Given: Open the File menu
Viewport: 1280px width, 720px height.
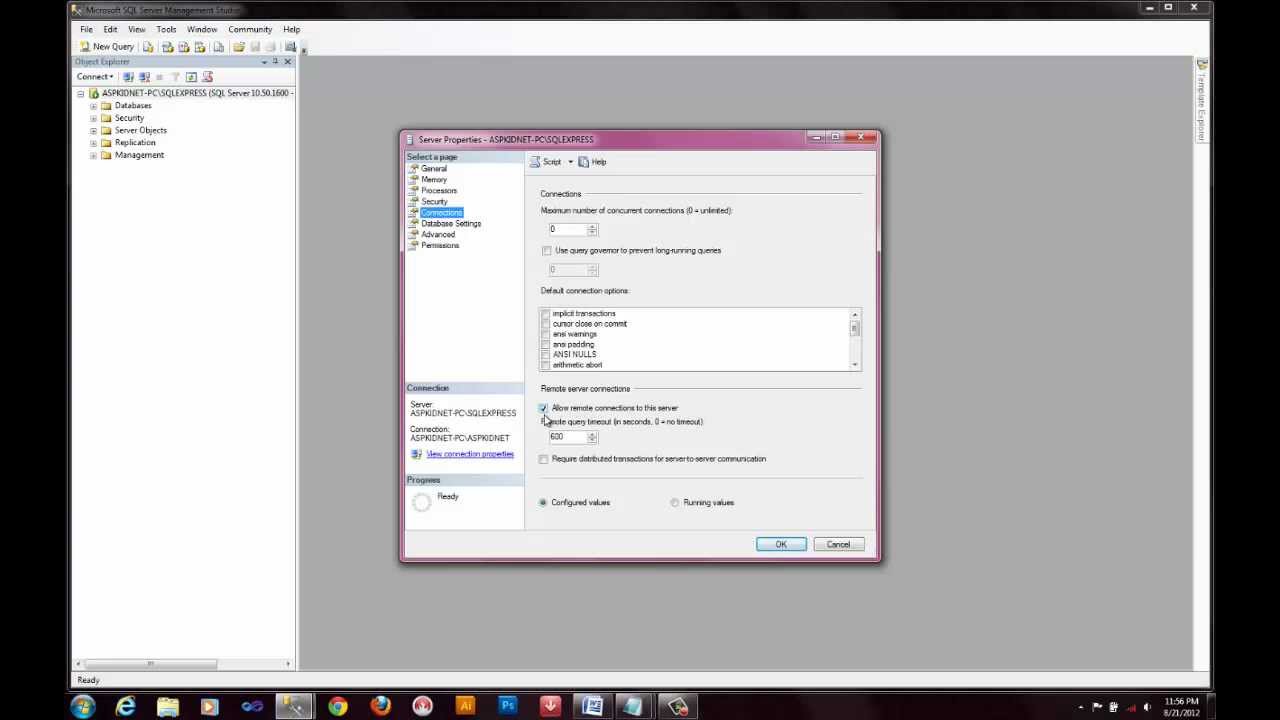Looking at the screenshot, I should click(87, 30).
